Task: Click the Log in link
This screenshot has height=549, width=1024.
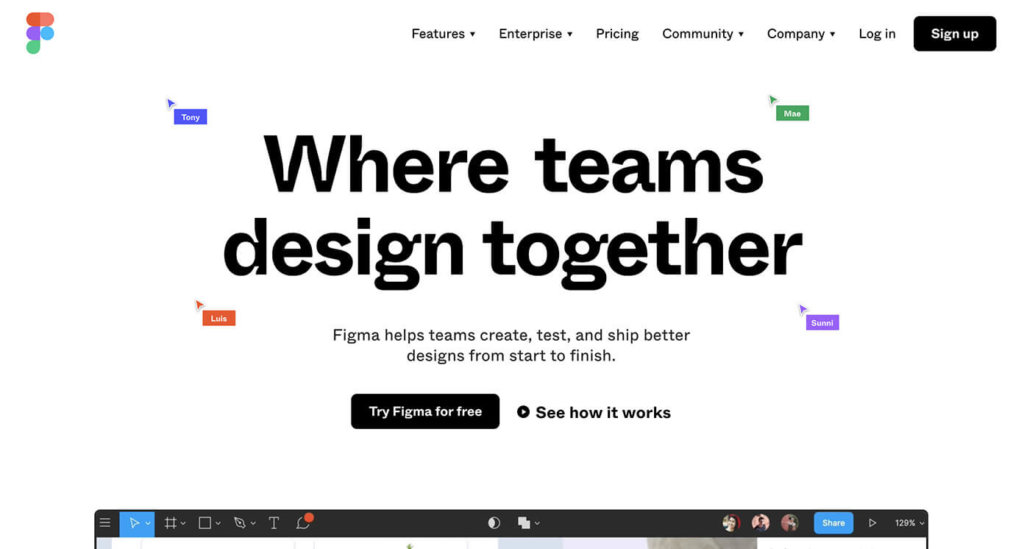Action: coord(877,34)
